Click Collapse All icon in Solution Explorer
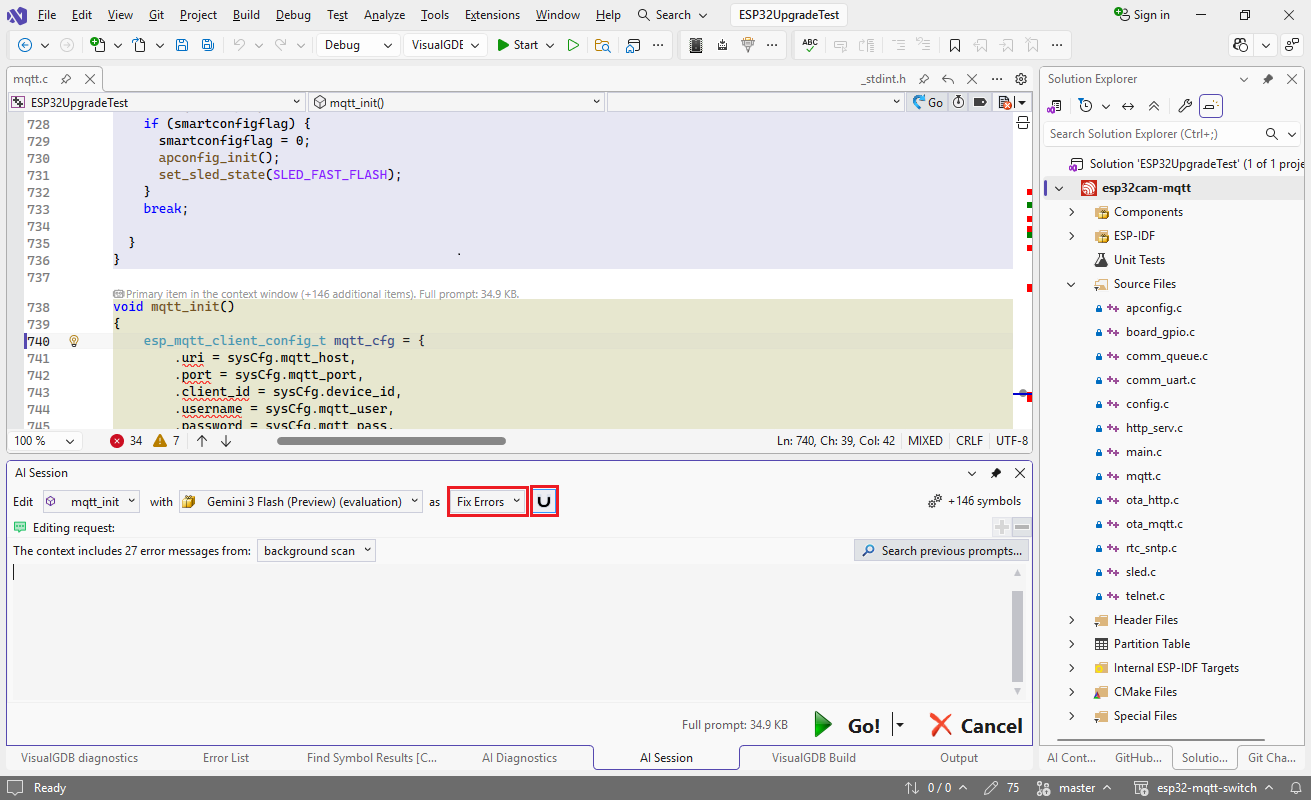 point(1154,106)
